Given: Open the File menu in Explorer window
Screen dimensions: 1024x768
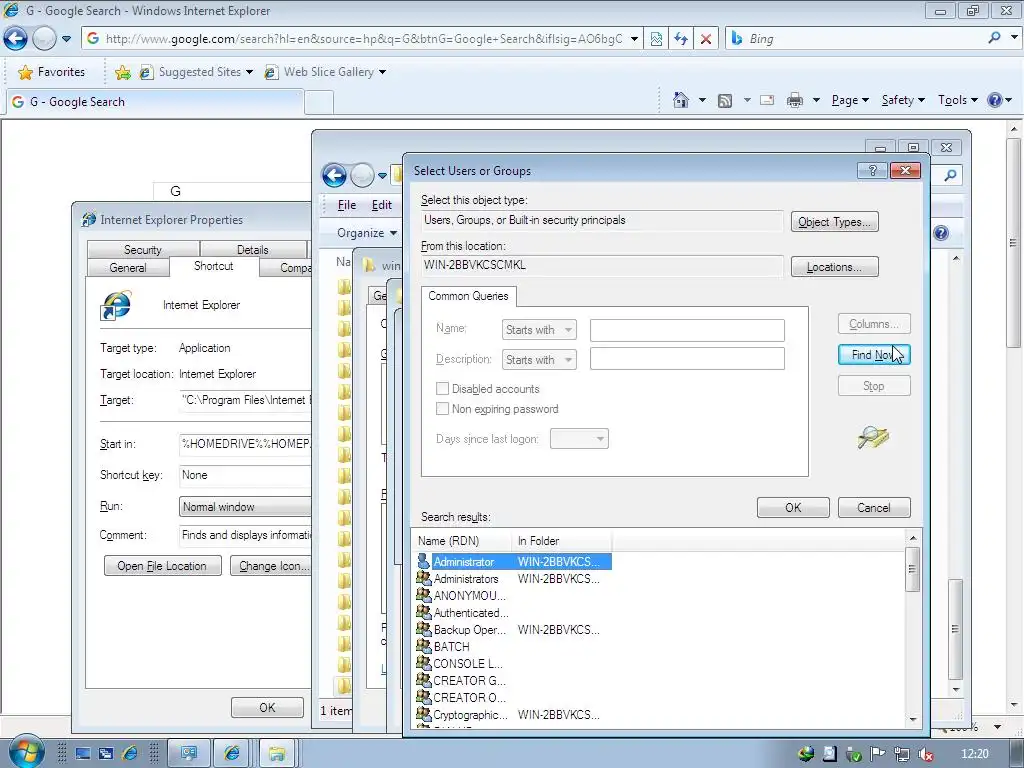Looking at the screenshot, I should [x=347, y=205].
